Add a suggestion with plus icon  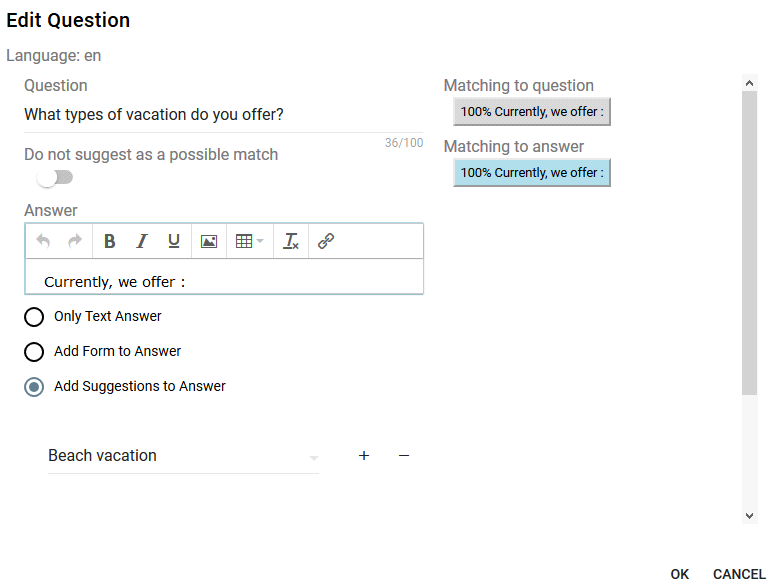(364, 456)
